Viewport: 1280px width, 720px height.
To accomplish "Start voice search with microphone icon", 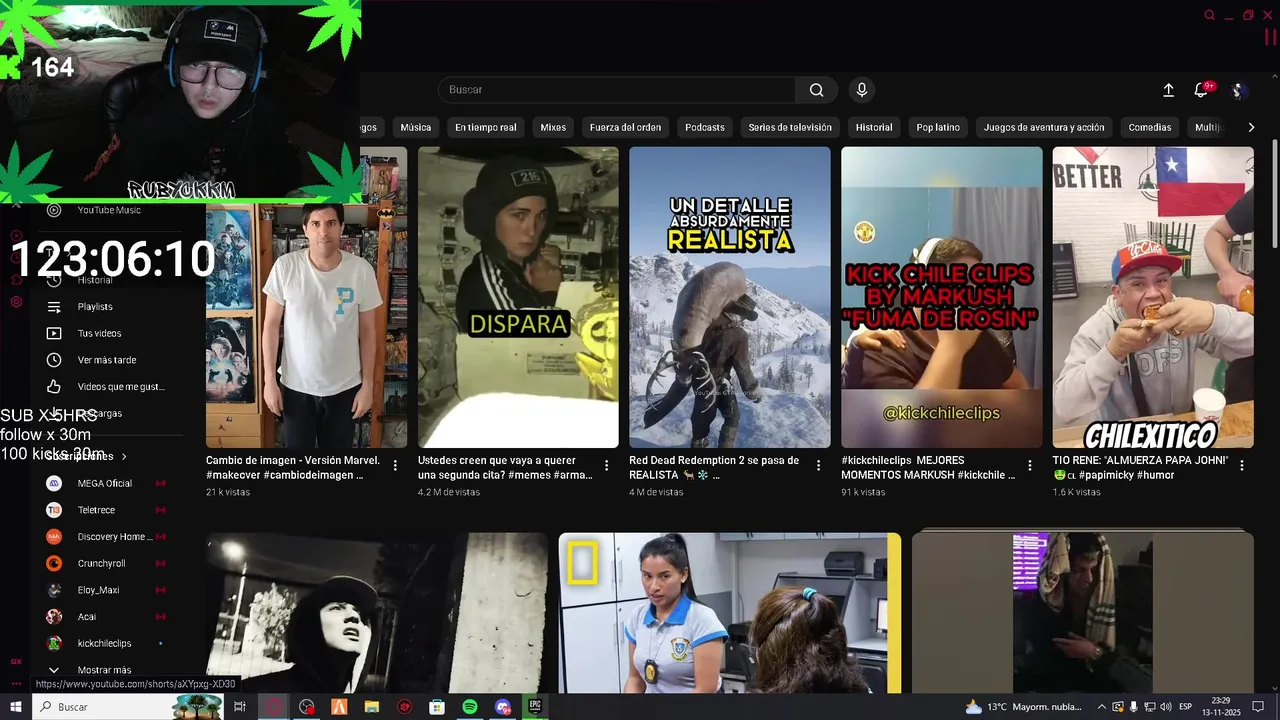I will point(862,90).
